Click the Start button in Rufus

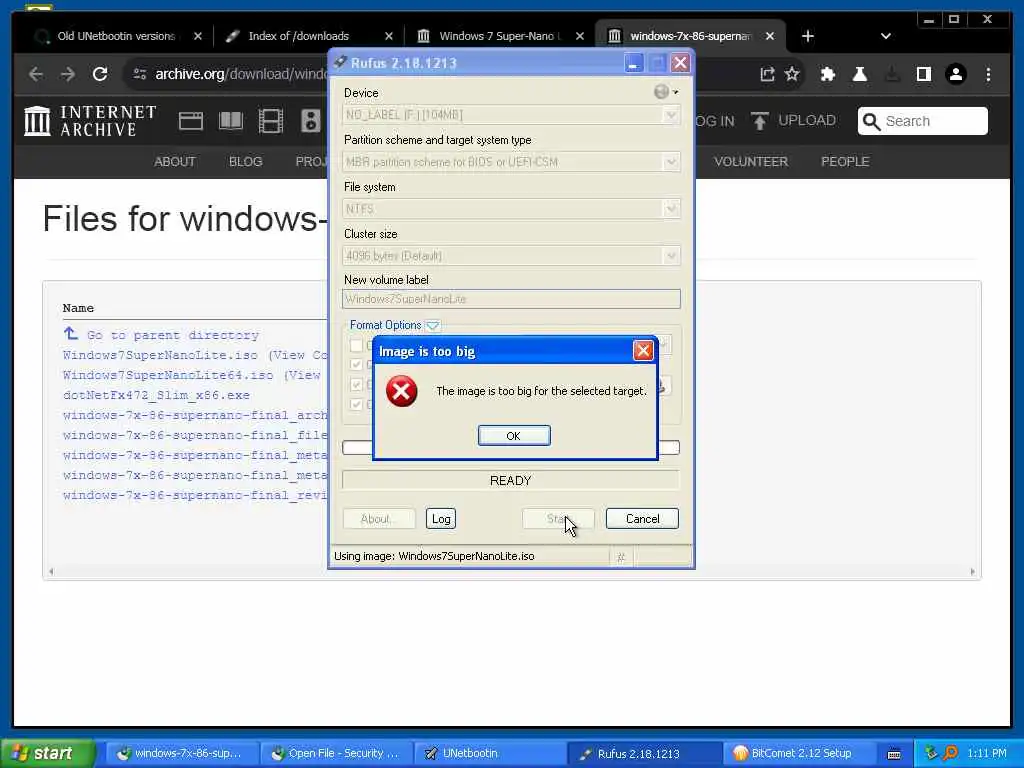tap(558, 519)
